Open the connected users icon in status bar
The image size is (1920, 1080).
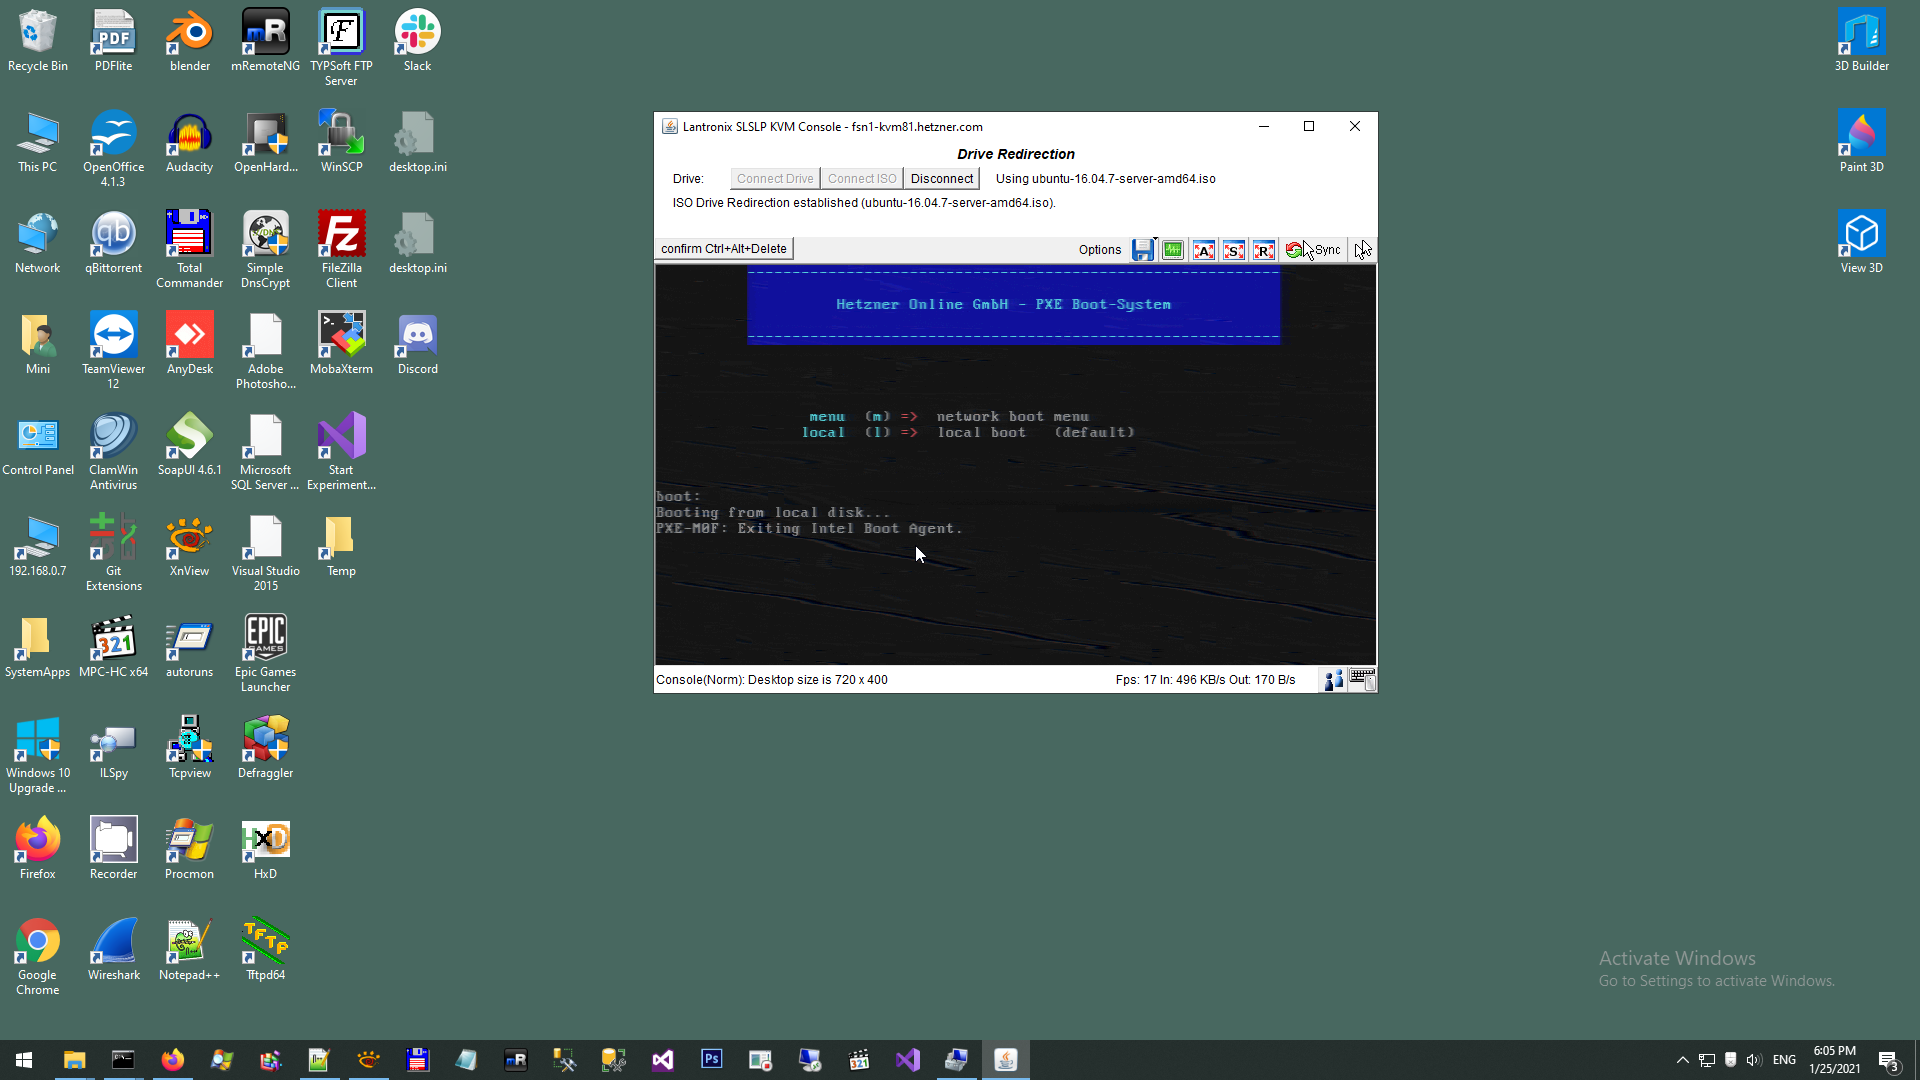click(1333, 680)
